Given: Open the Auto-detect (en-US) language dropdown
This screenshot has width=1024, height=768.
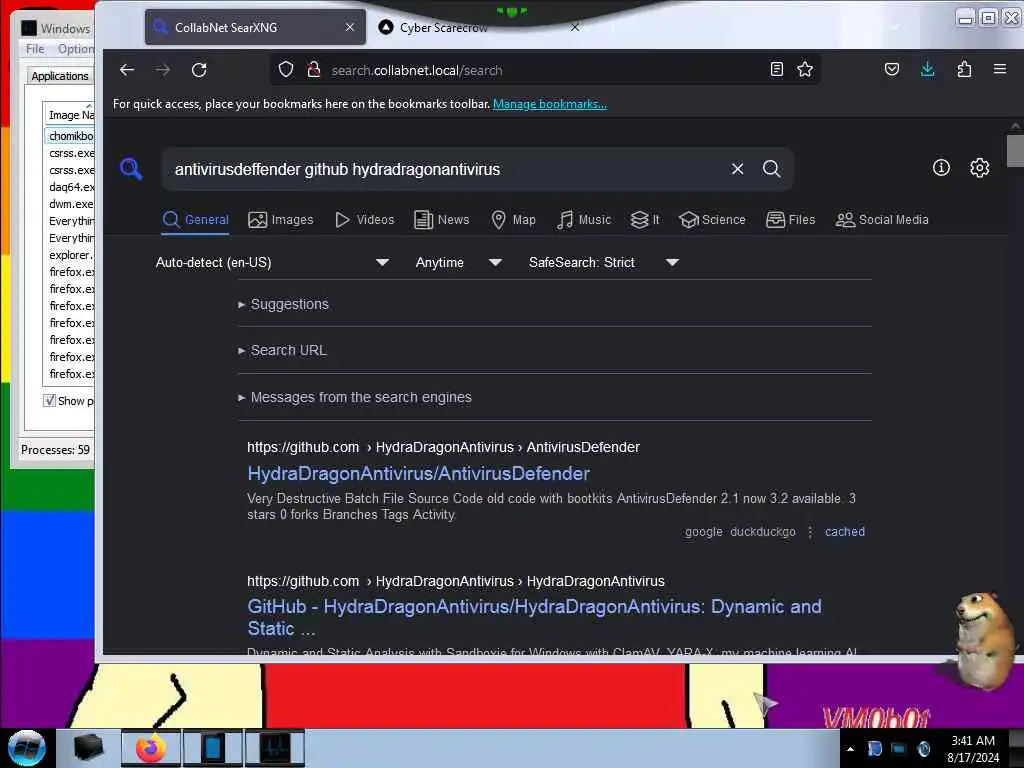Looking at the screenshot, I should 272,263.
